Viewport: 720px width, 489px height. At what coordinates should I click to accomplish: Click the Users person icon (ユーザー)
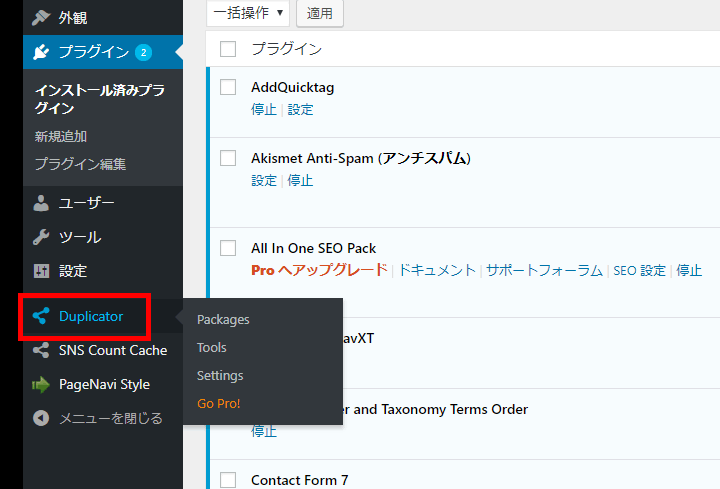[x=41, y=203]
